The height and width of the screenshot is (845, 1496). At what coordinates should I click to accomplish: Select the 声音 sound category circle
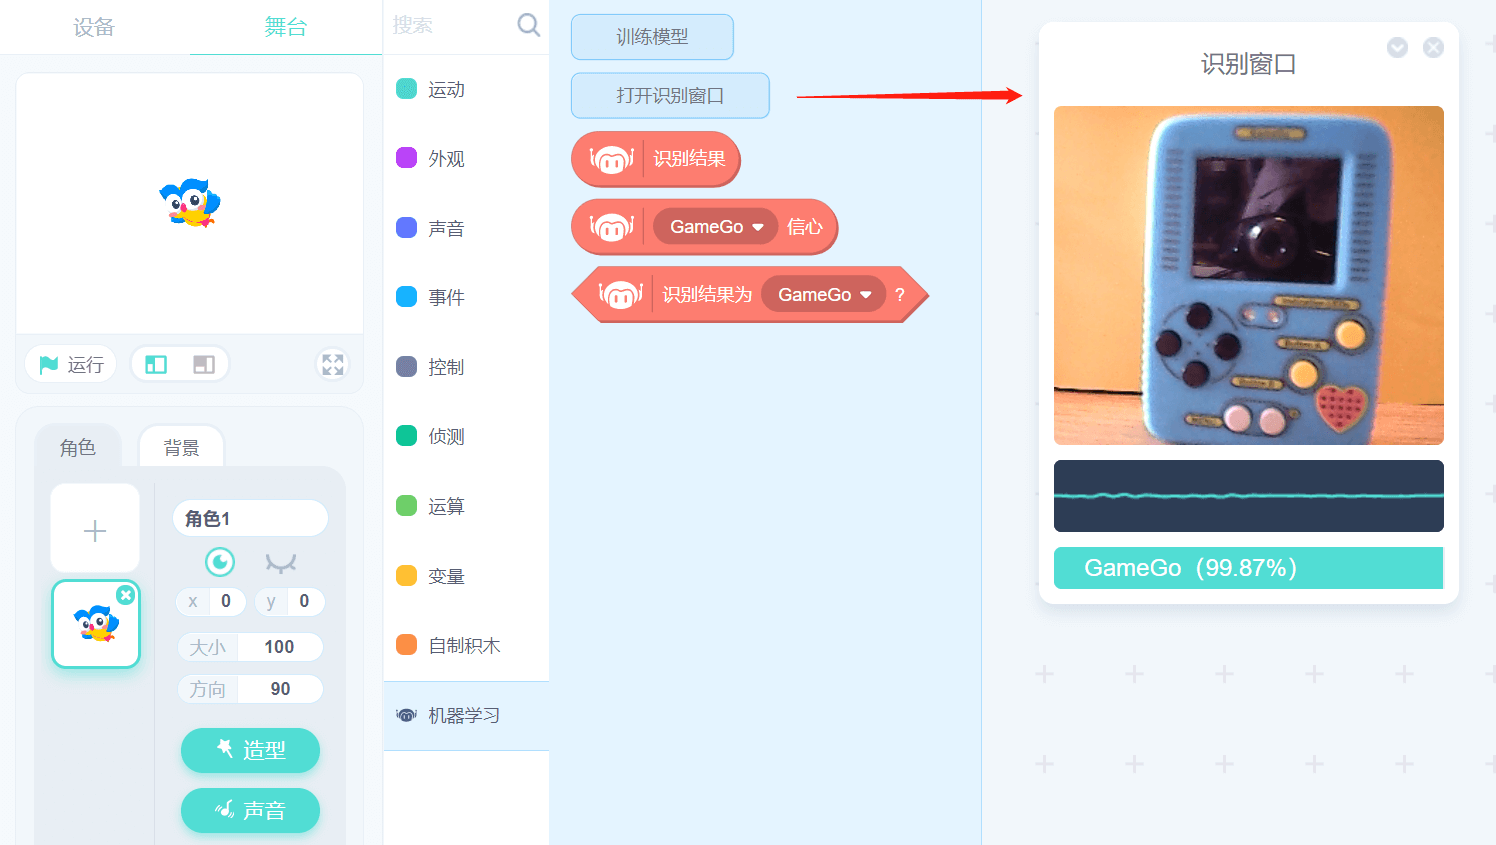(406, 228)
